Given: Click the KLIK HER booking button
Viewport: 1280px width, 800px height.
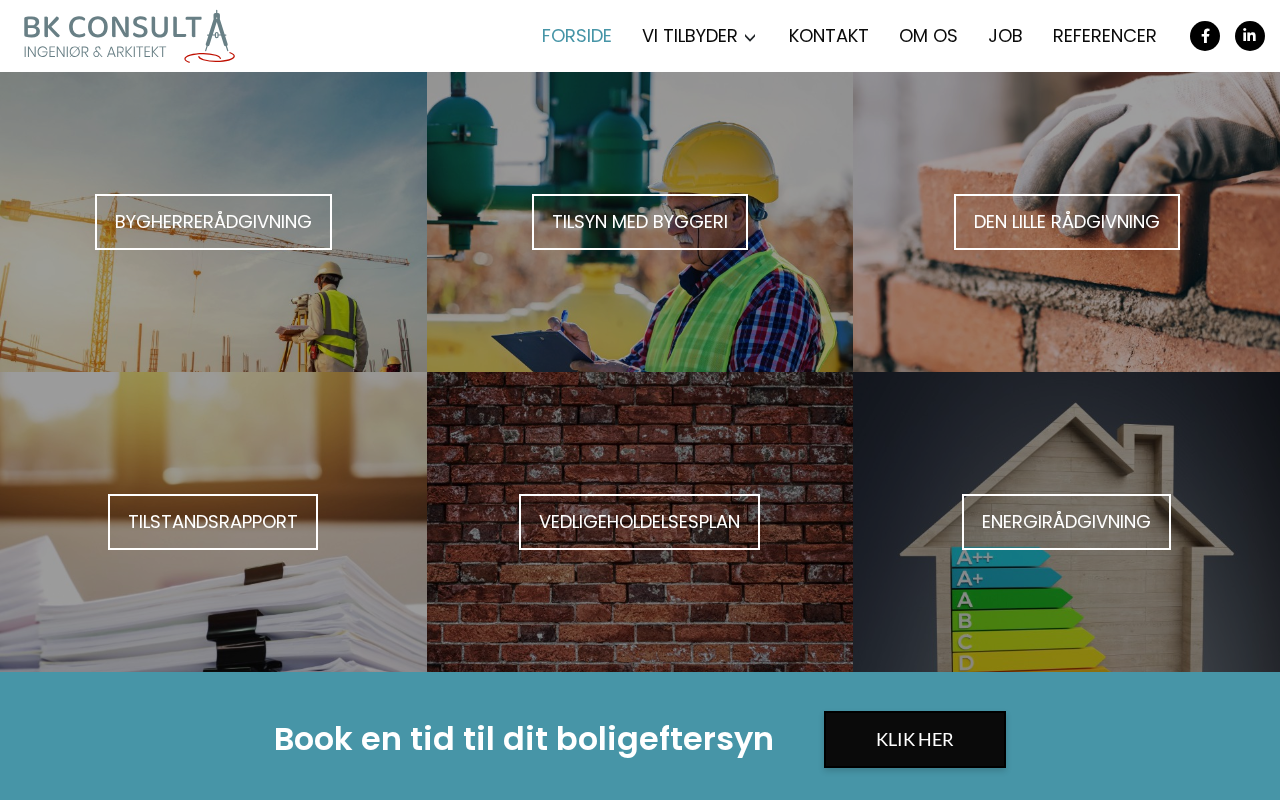Looking at the screenshot, I should 915,739.
